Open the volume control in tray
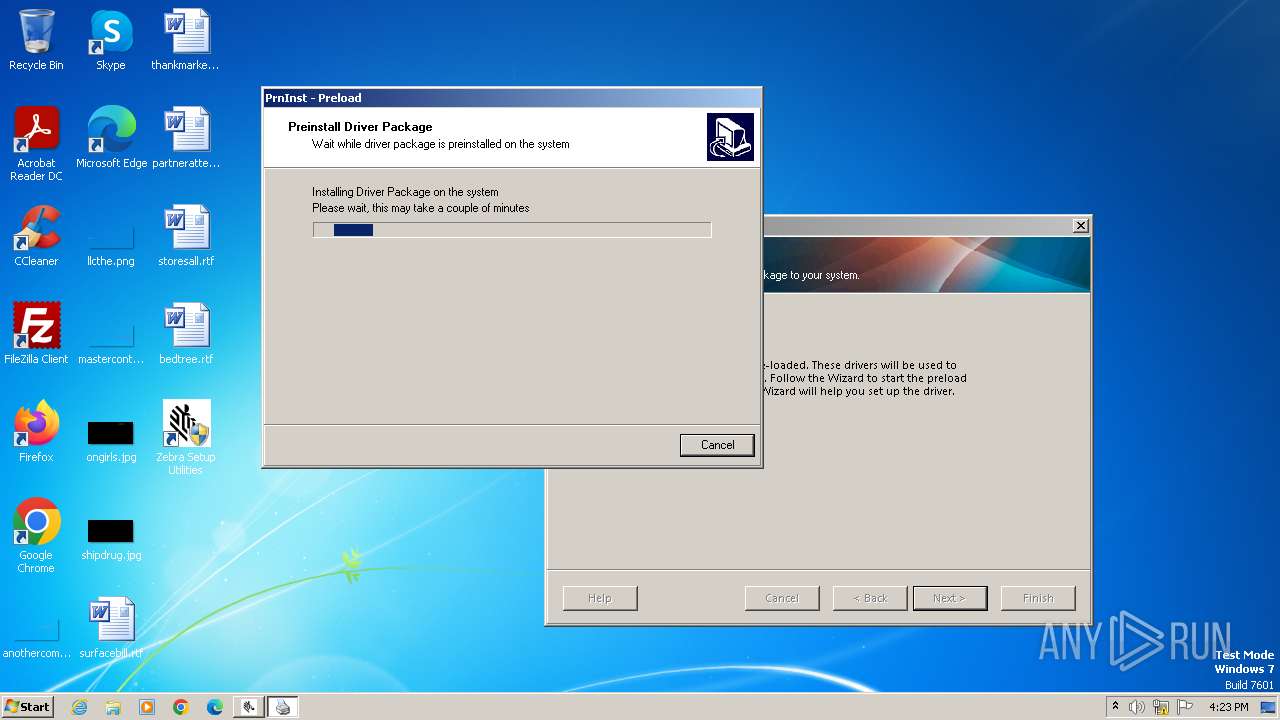The height and width of the screenshot is (720, 1280). (x=1137, y=707)
